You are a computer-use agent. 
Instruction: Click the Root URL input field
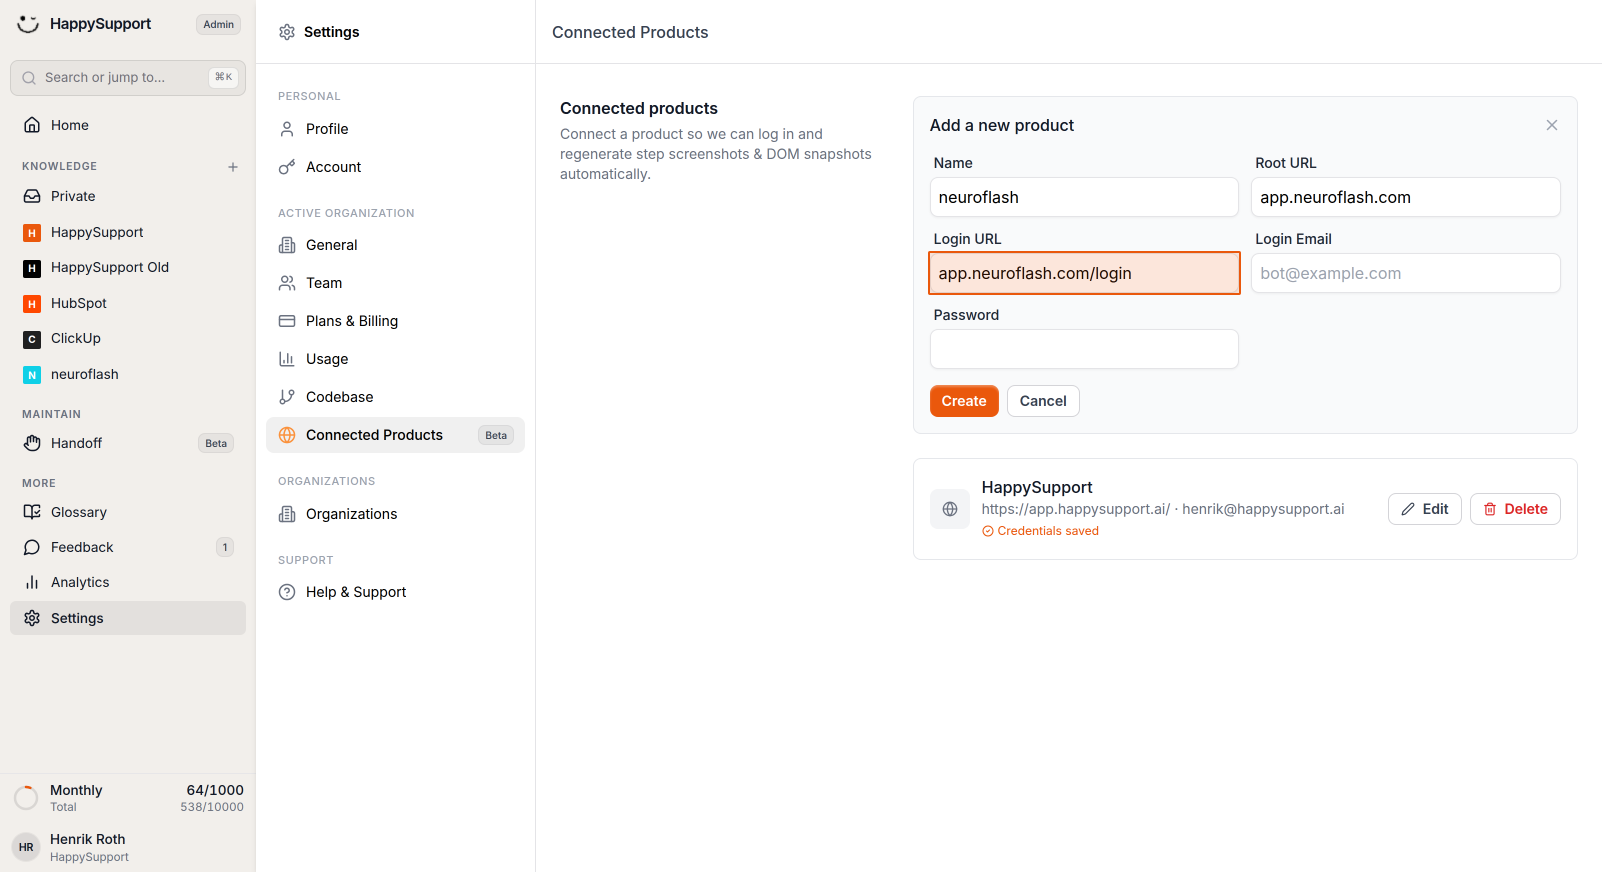tap(1406, 197)
